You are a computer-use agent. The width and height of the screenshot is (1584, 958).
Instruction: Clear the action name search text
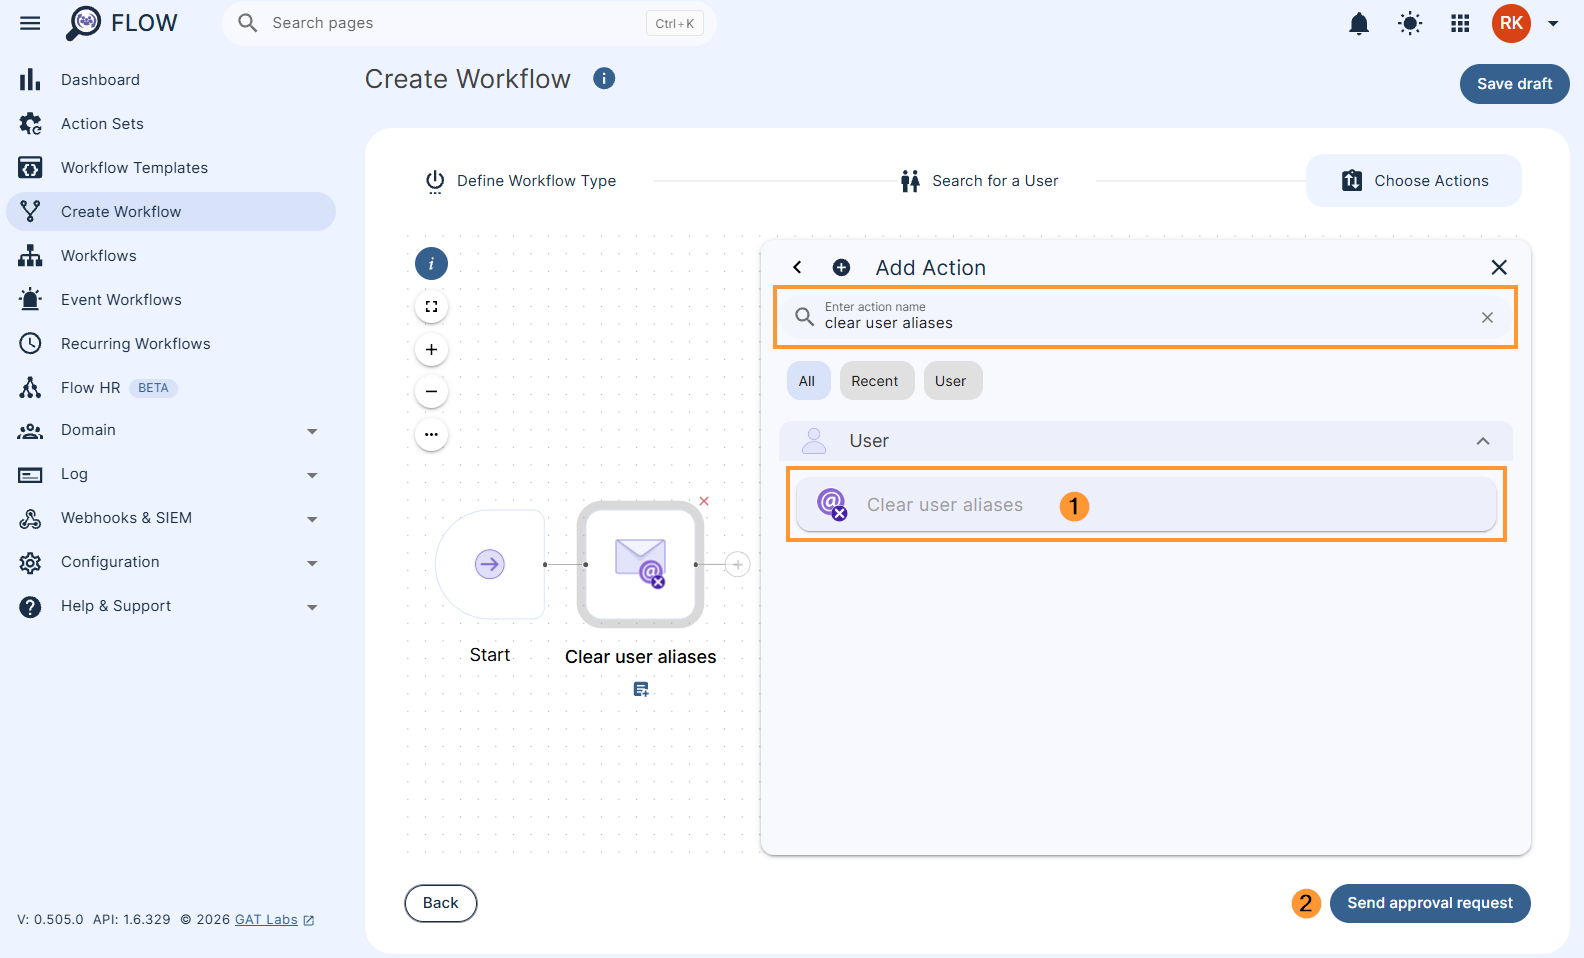point(1487,317)
